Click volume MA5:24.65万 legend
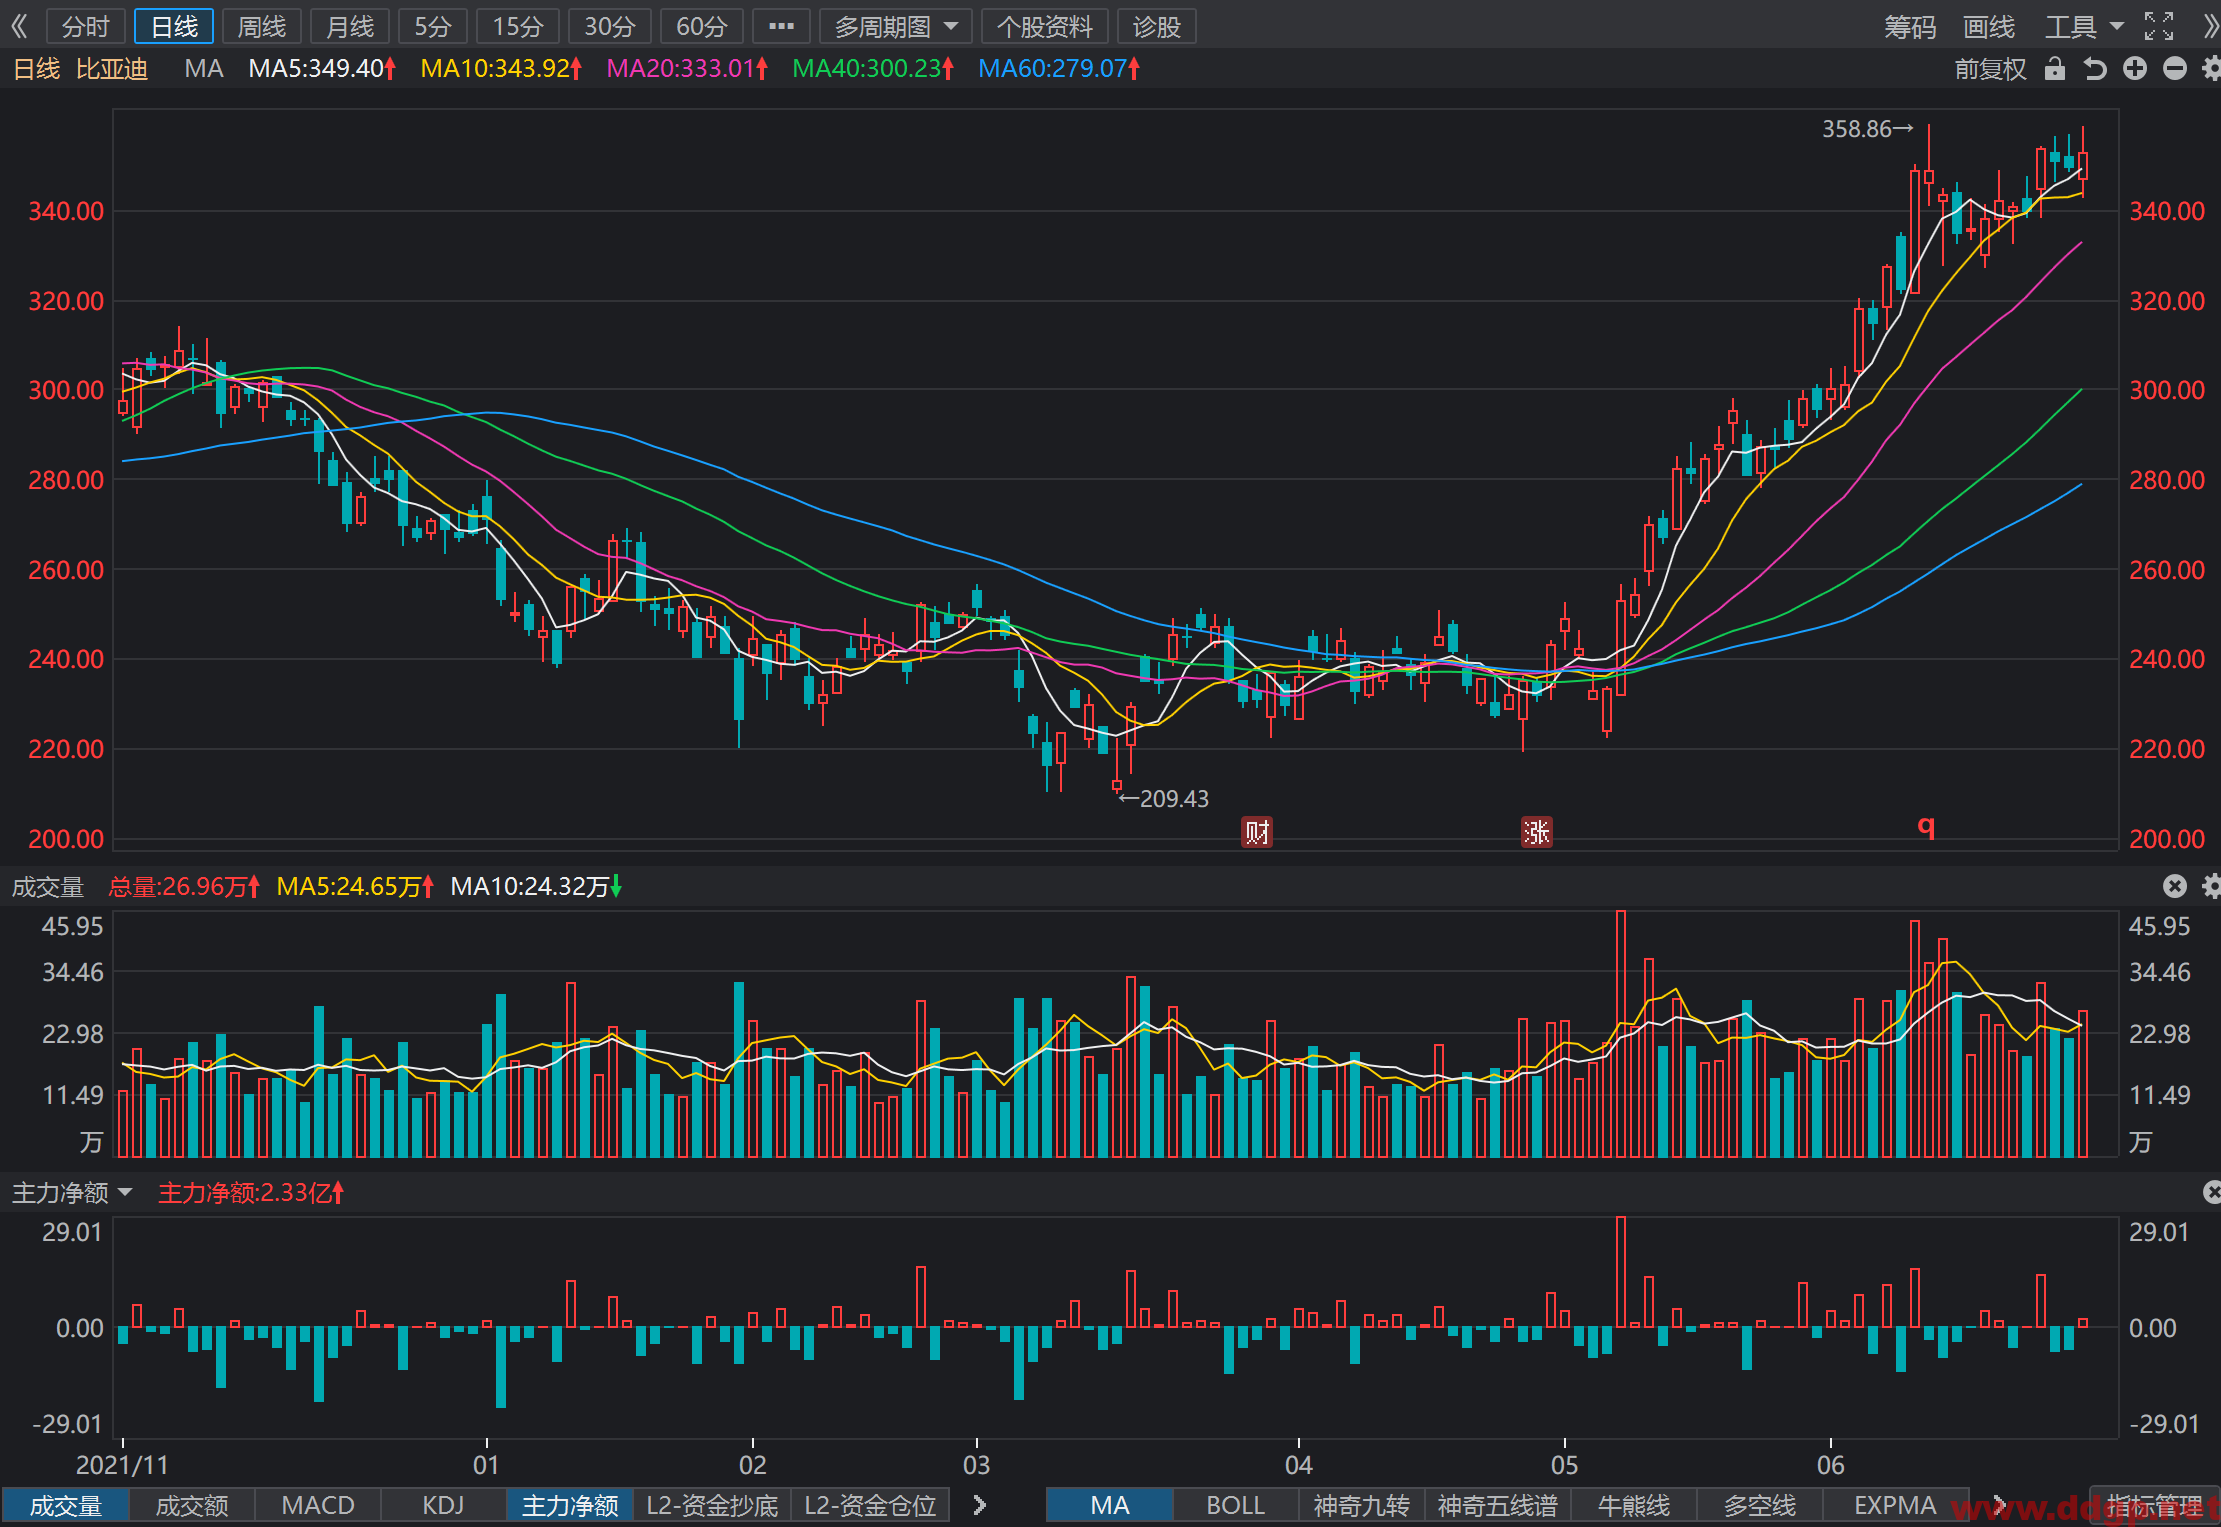 pos(355,886)
